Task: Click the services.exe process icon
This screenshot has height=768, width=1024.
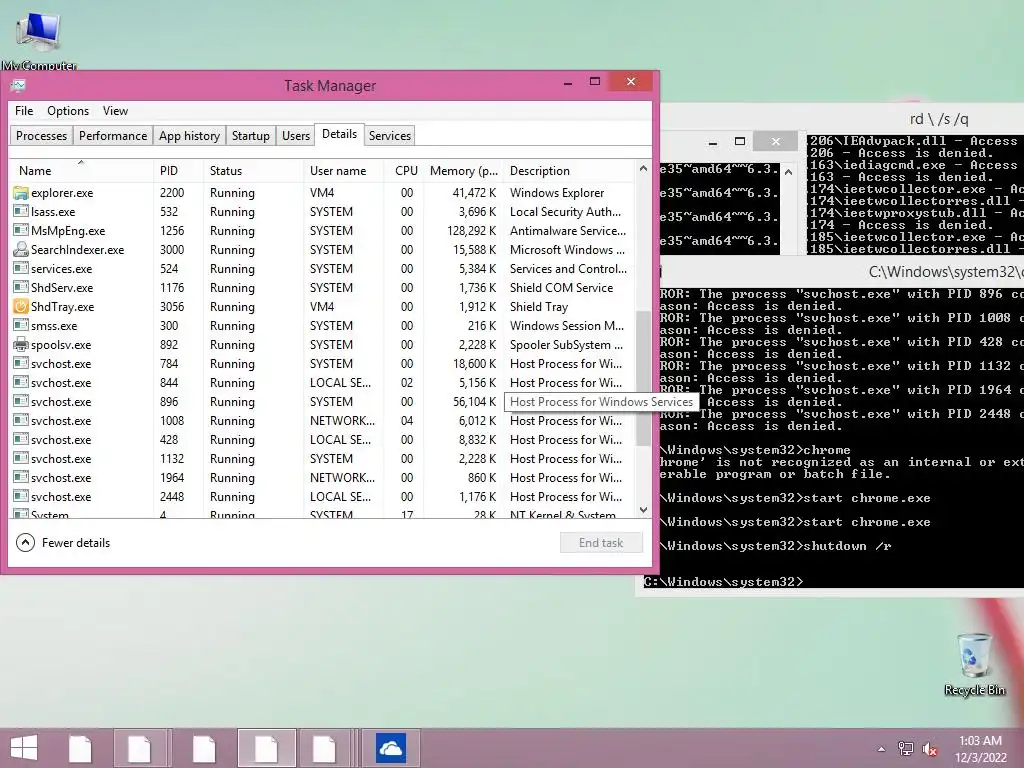Action: tap(21, 268)
